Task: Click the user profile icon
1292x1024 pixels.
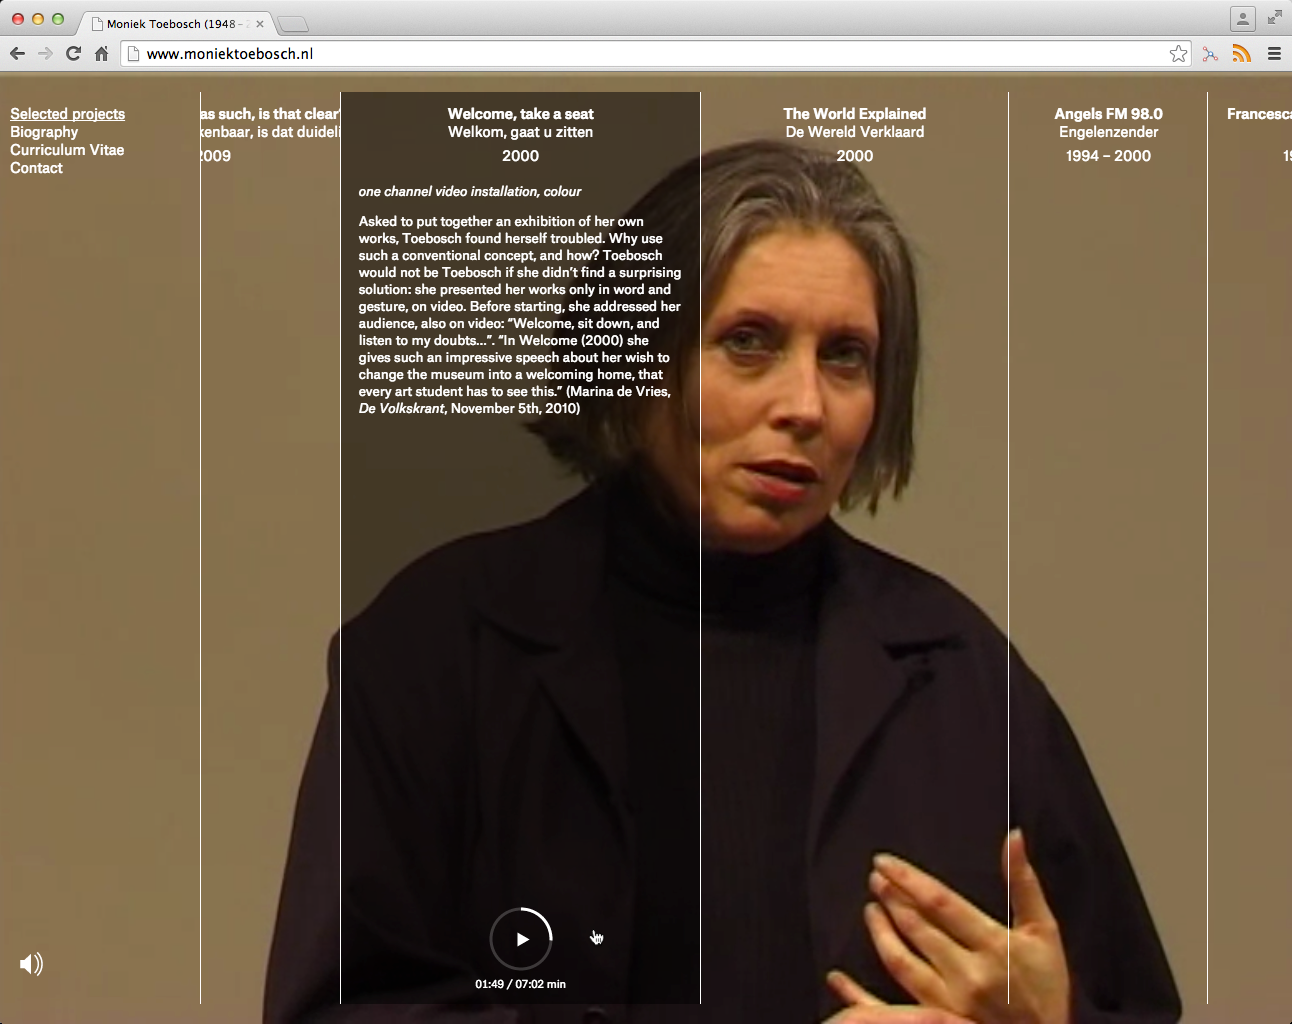Action: point(1242,18)
